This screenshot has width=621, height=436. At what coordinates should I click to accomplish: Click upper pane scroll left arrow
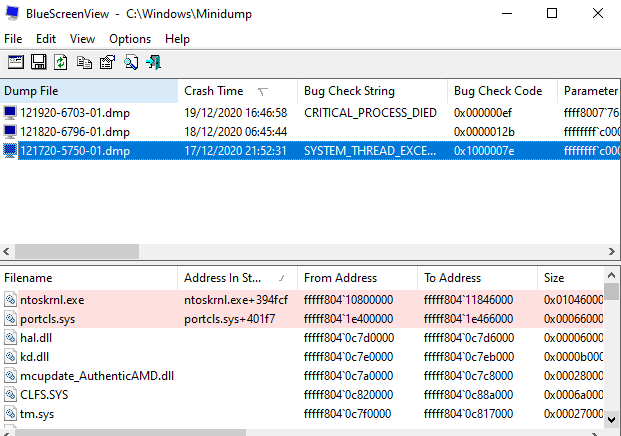[6, 251]
